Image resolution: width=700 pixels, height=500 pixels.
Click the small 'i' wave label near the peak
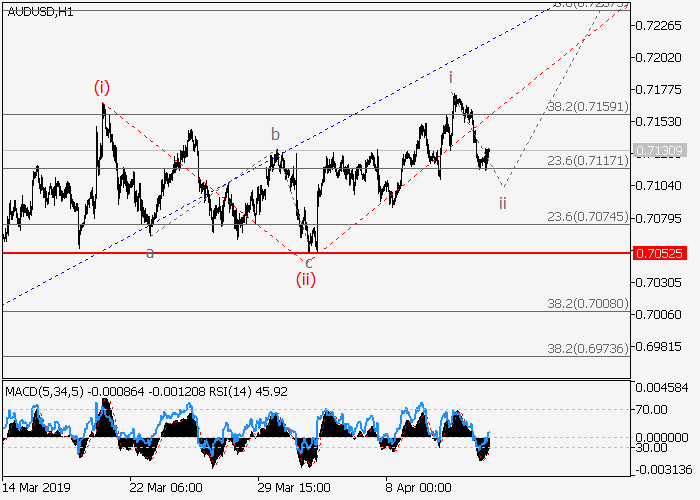(x=451, y=77)
